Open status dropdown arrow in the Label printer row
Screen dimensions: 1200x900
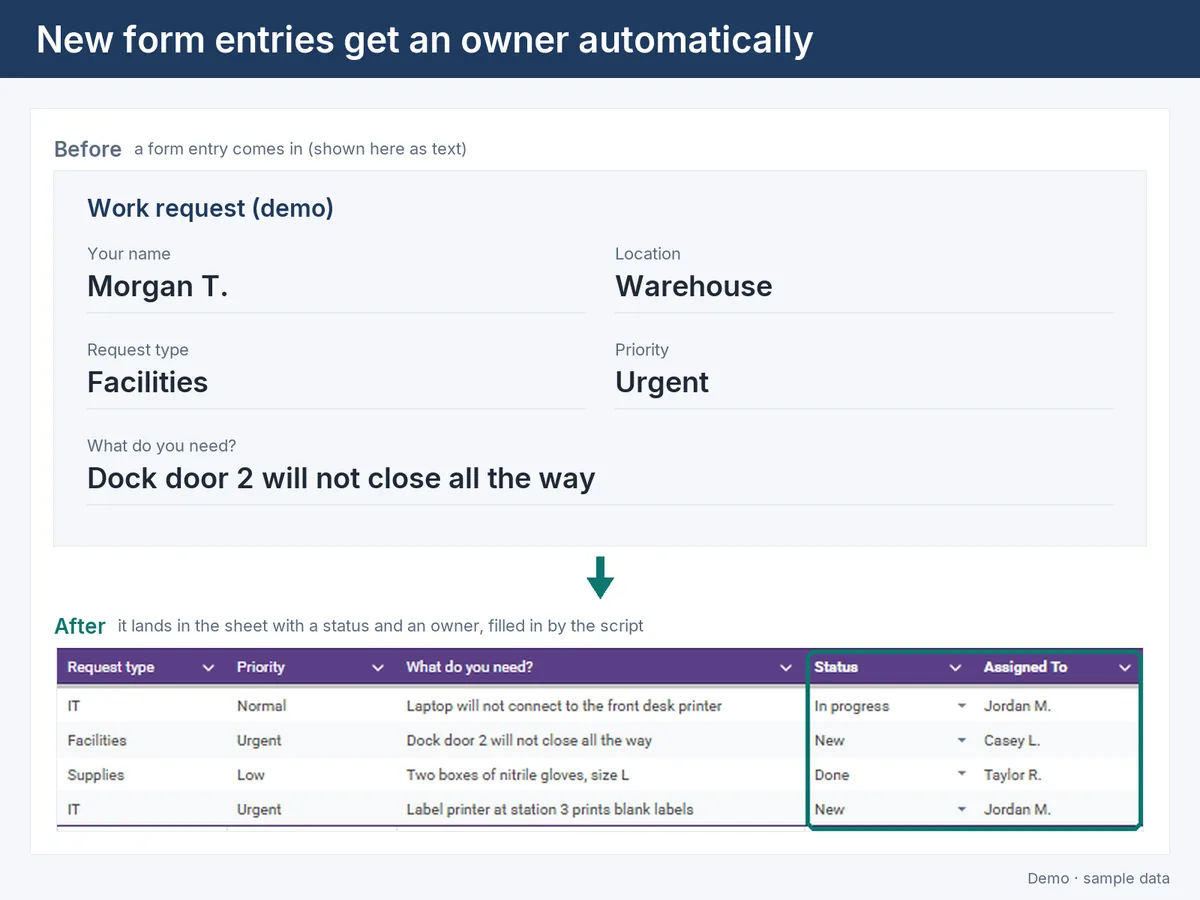pos(962,810)
